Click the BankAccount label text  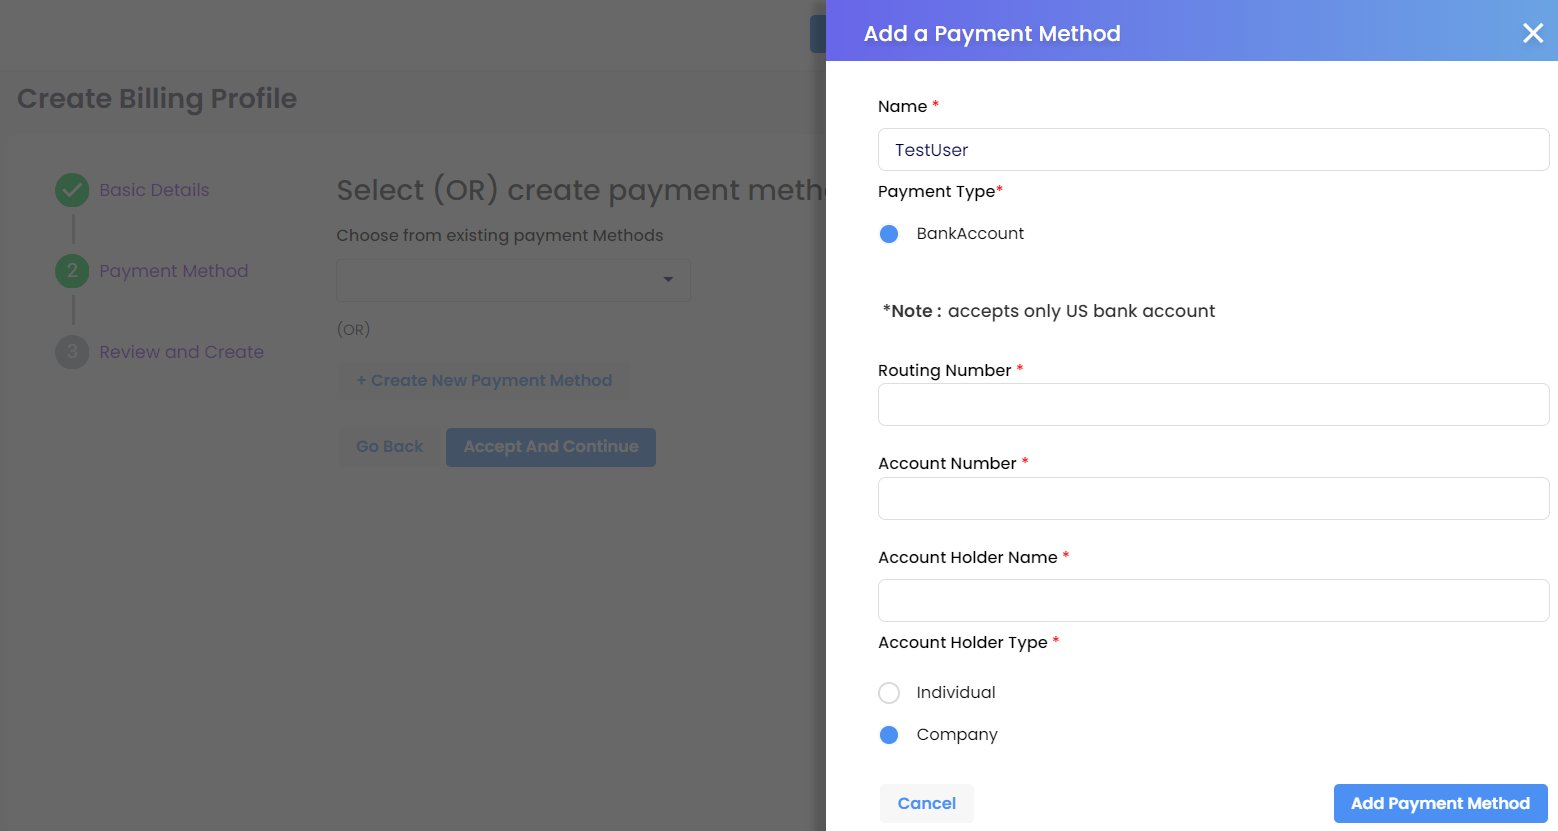pos(970,233)
